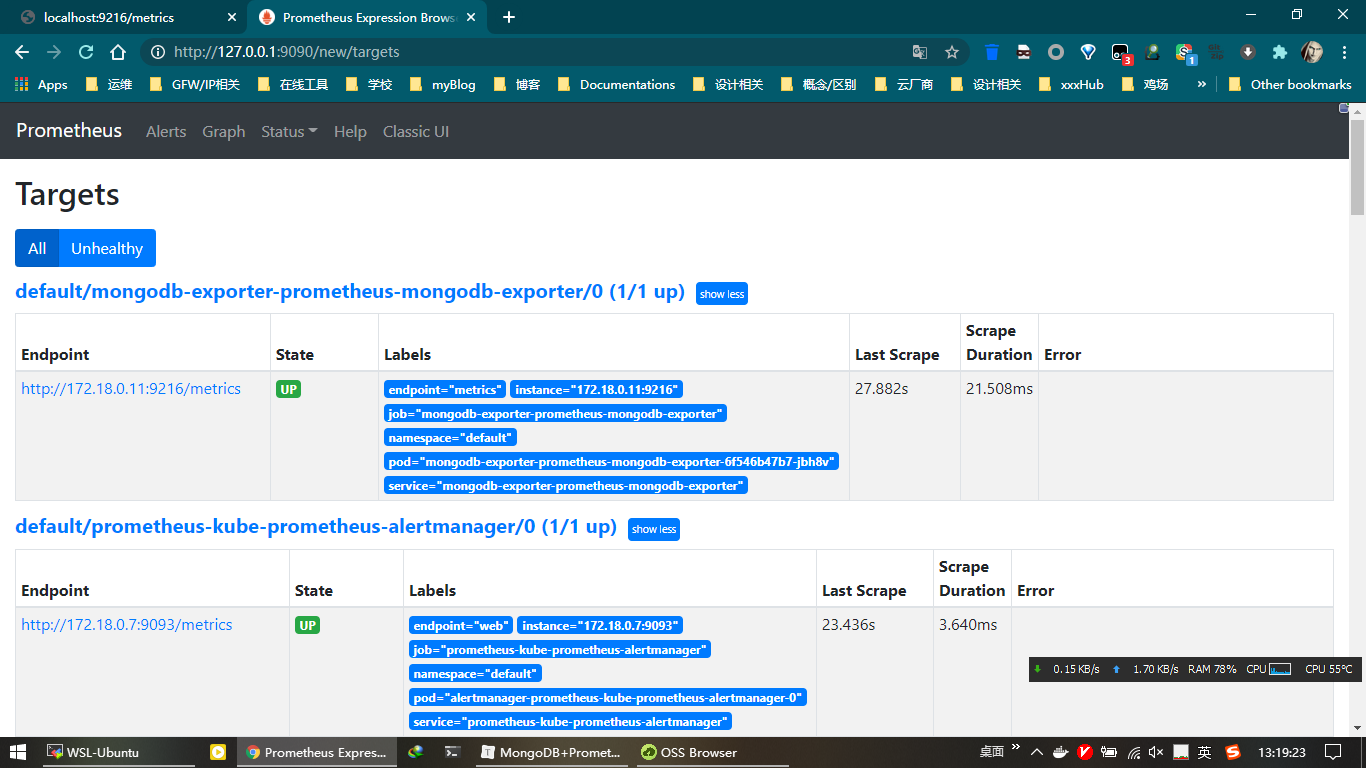1366x768 pixels.
Task: Click the site information icon in address bar
Action: 158,52
